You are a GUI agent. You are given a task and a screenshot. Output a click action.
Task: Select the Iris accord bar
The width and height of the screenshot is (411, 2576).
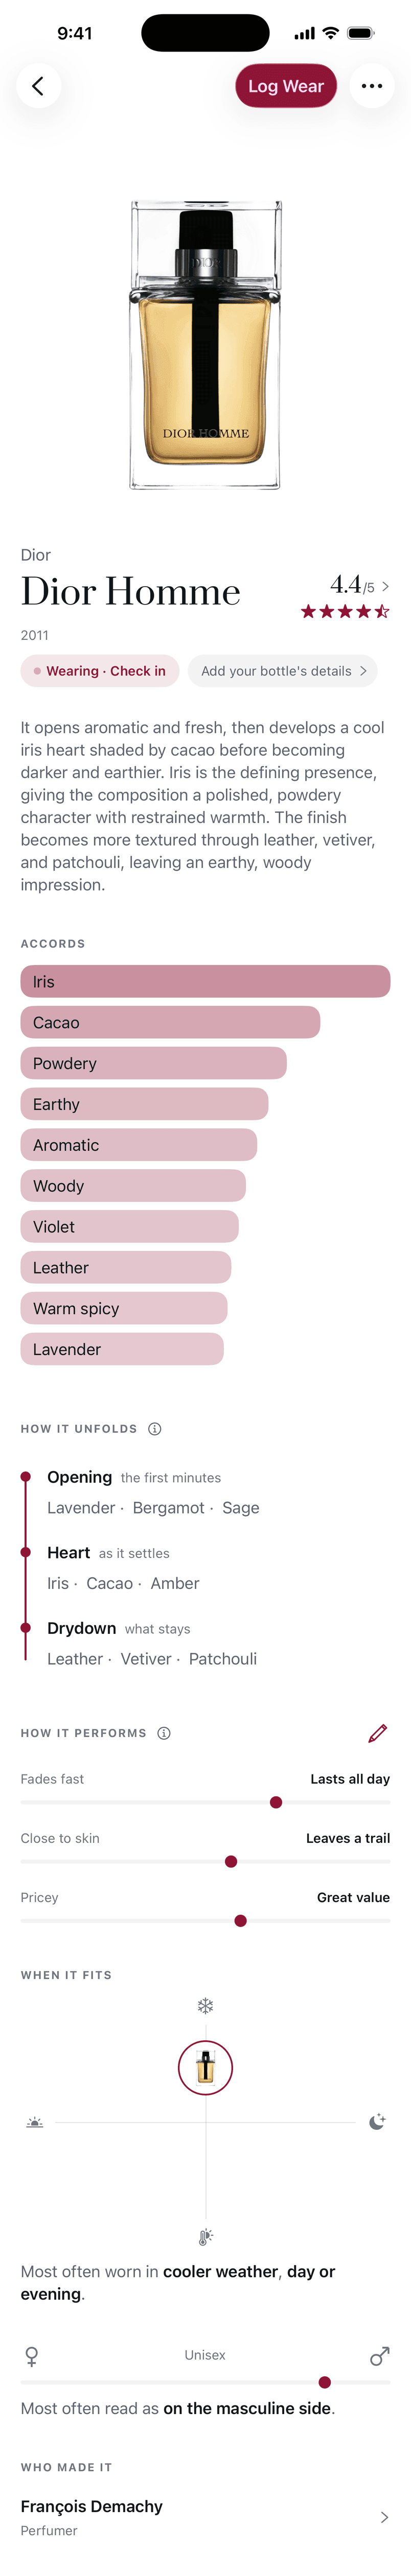pyautogui.click(x=205, y=981)
